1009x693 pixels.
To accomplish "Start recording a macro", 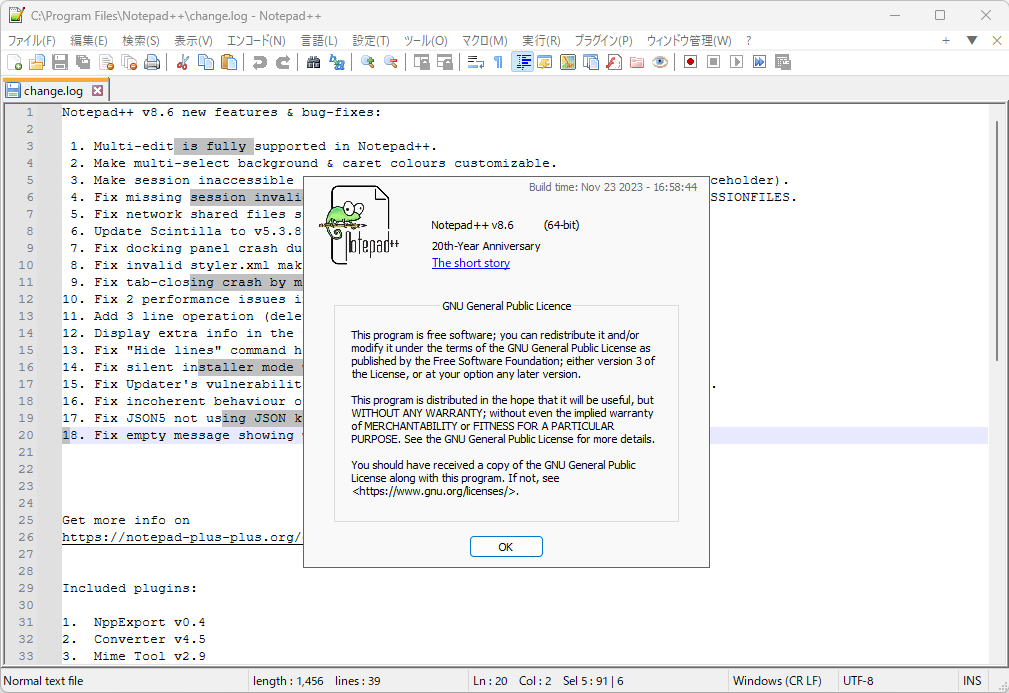I will coord(688,62).
